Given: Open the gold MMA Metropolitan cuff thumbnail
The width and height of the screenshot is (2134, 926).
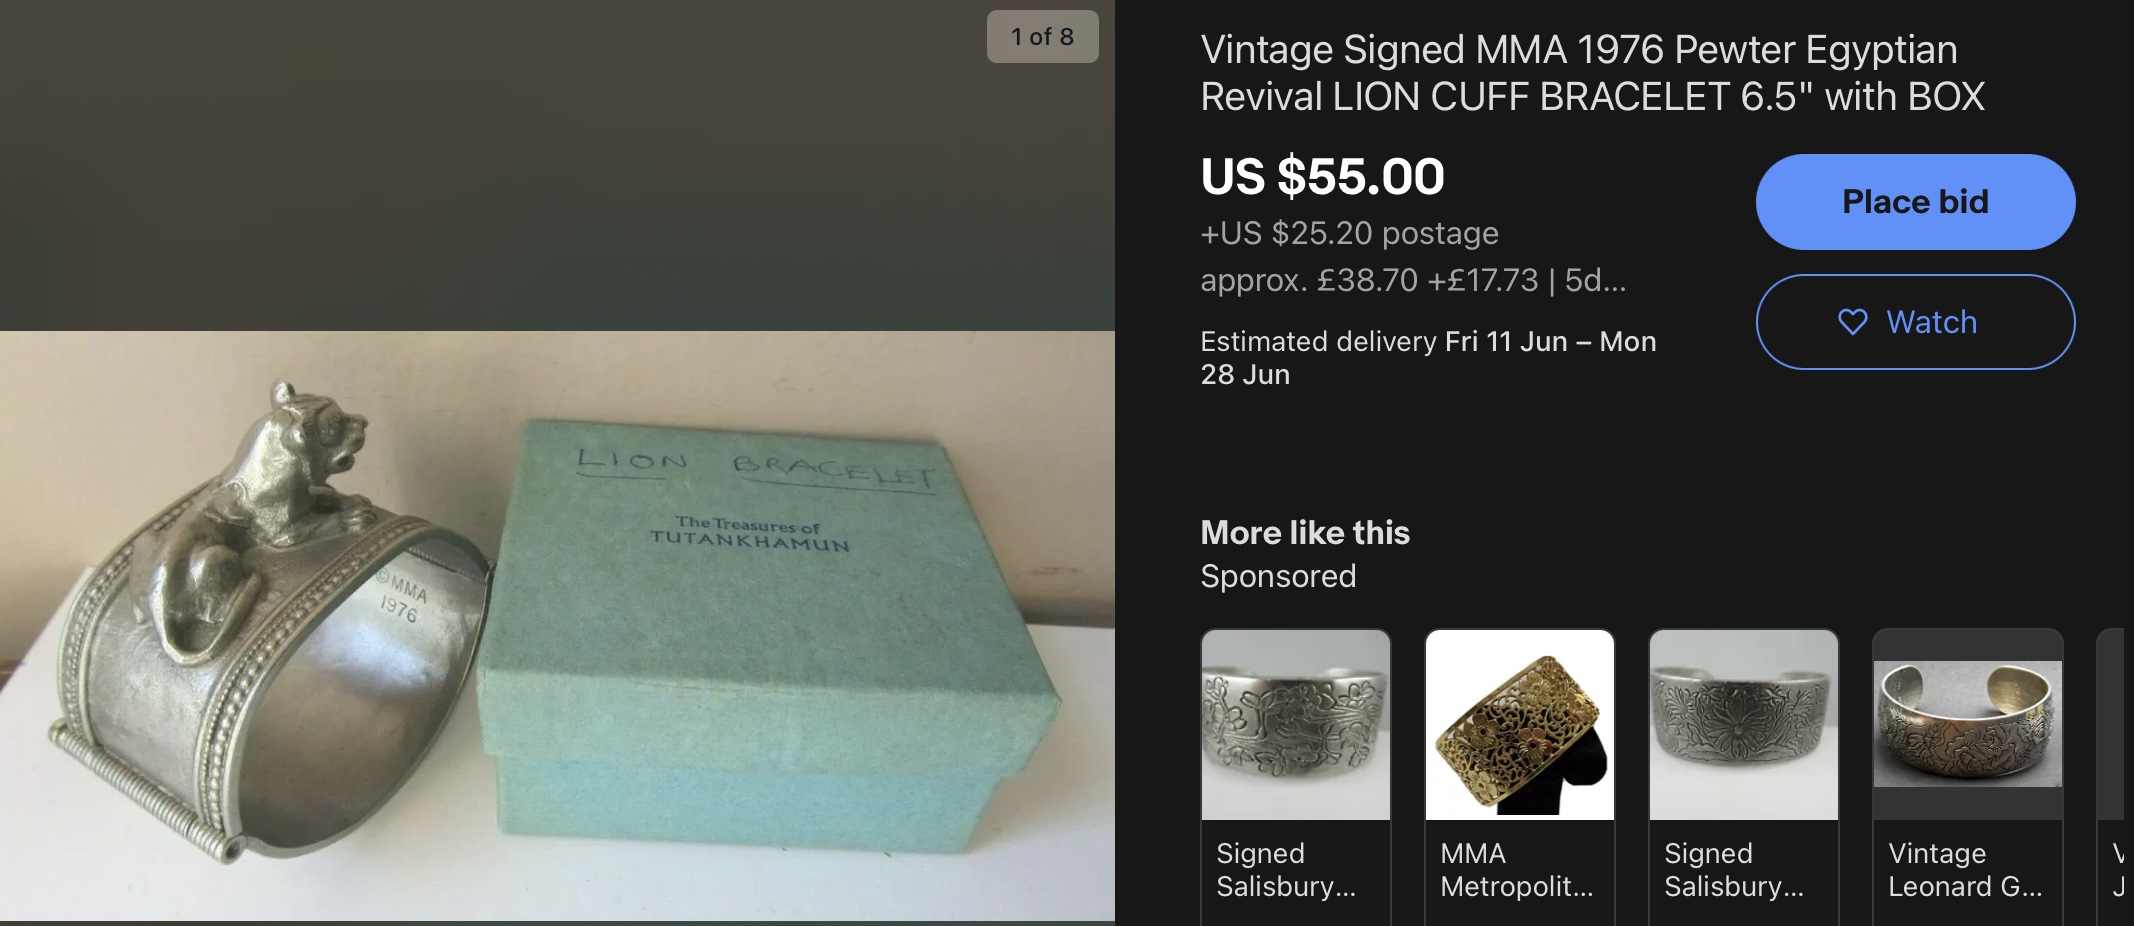Looking at the screenshot, I should point(1520,725).
